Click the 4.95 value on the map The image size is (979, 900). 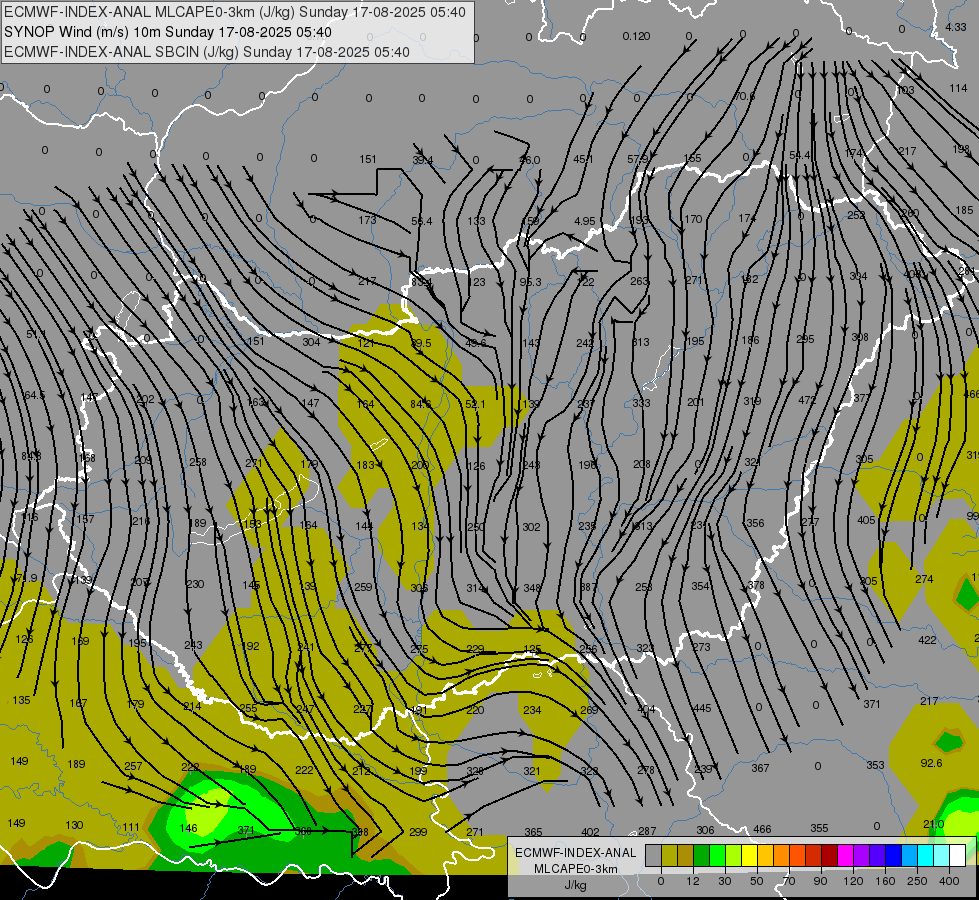click(x=585, y=221)
